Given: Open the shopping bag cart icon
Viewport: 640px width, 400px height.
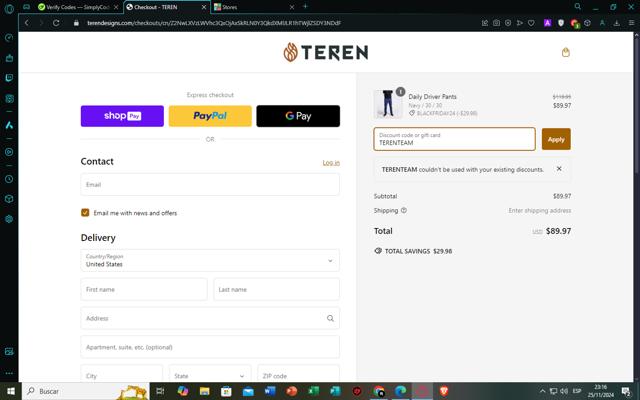Looking at the screenshot, I should [x=565, y=52].
